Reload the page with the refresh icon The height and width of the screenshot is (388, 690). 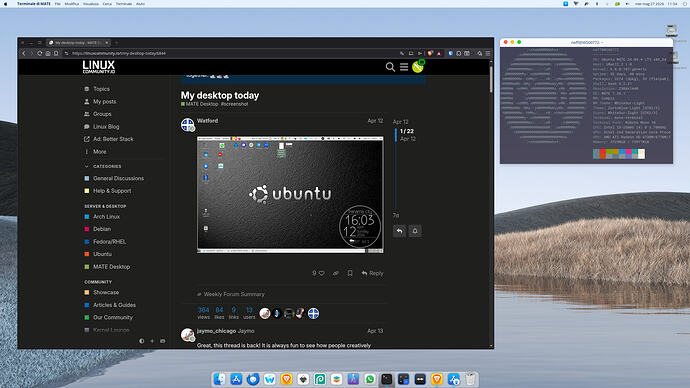pyautogui.click(x=40, y=53)
